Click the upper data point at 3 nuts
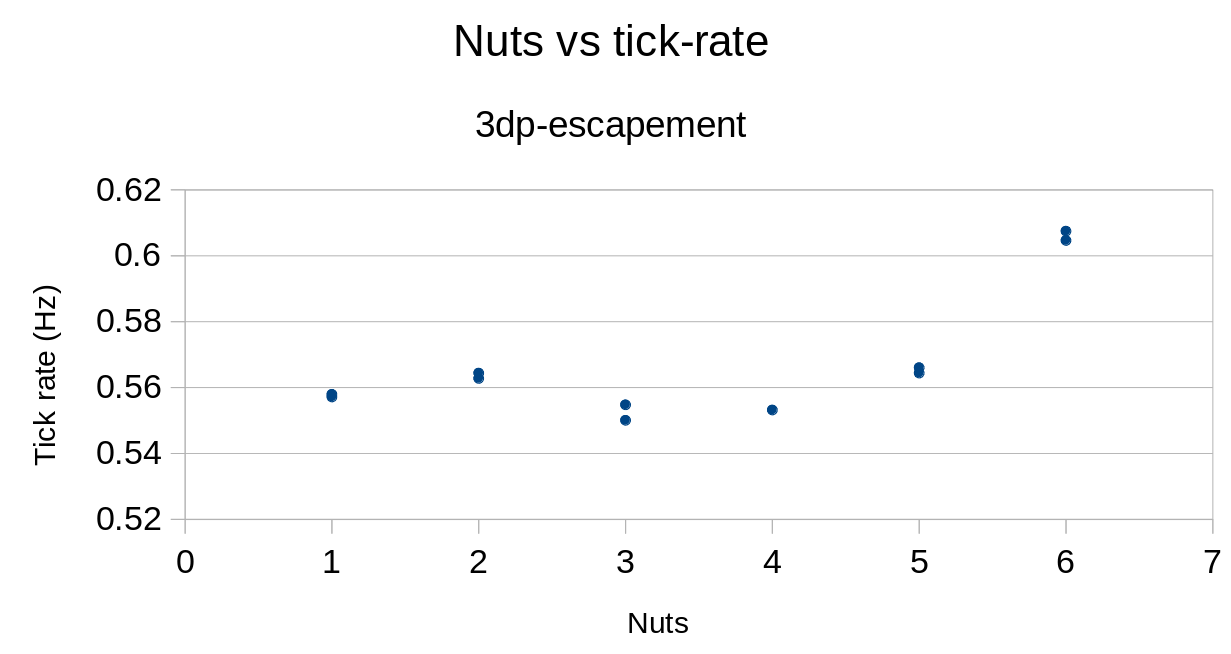Viewport: 1231px width, 654px height. point(625,405)
